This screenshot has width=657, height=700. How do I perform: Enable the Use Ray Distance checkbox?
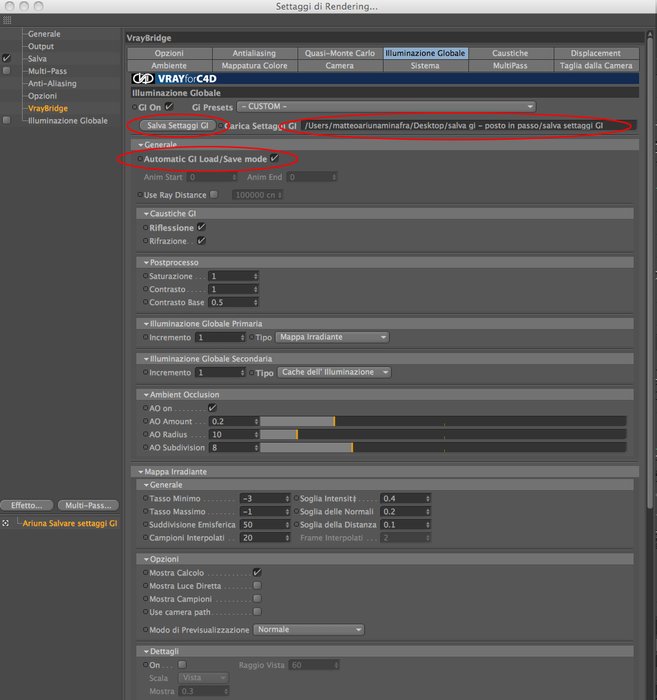point(214,195)
